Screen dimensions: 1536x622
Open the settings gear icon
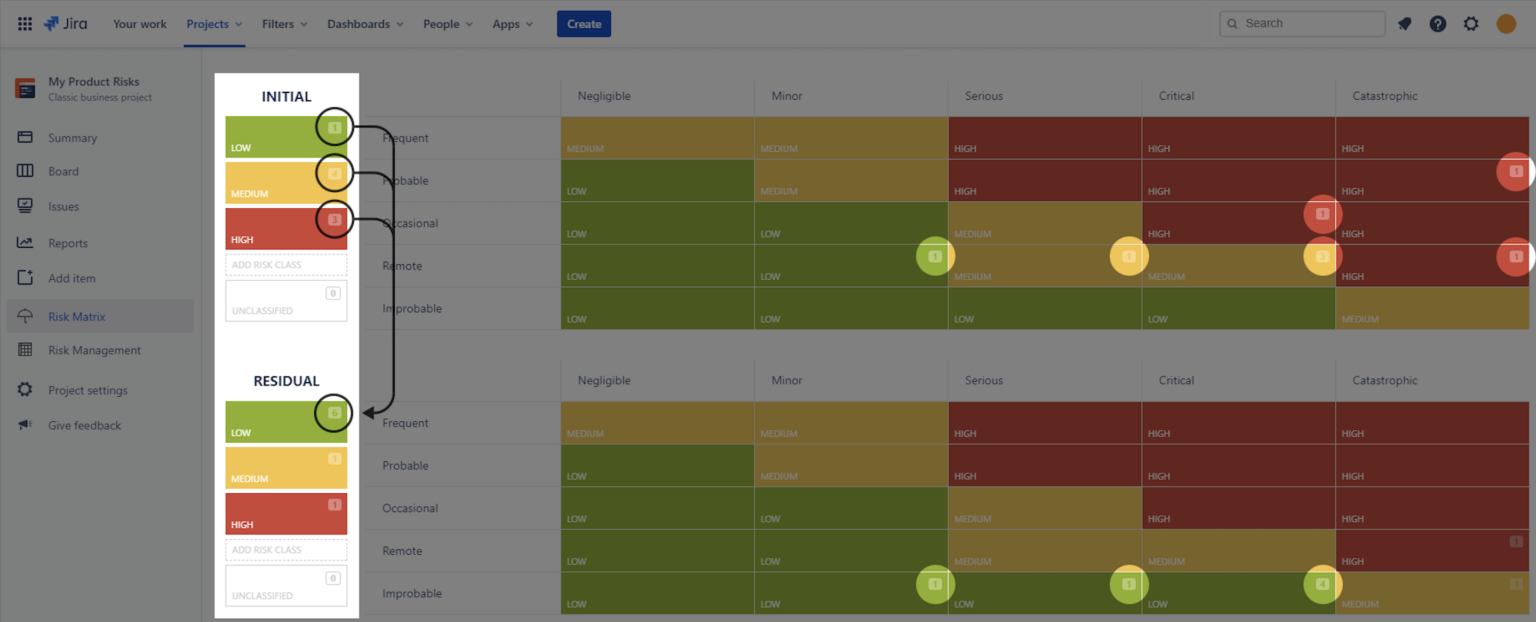[1471, 24]
